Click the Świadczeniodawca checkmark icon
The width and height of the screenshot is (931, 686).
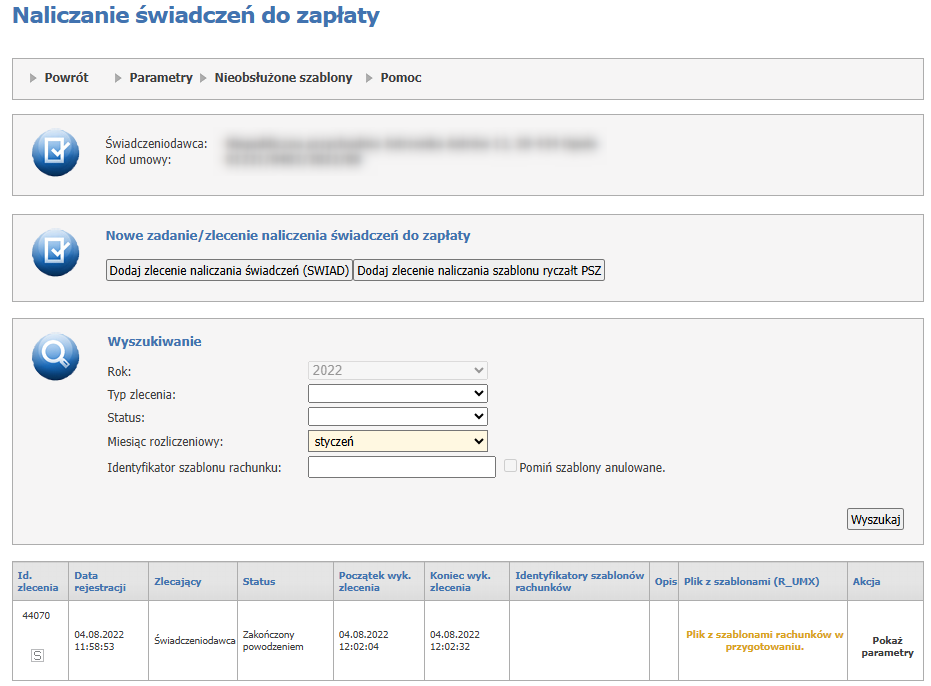56,153
